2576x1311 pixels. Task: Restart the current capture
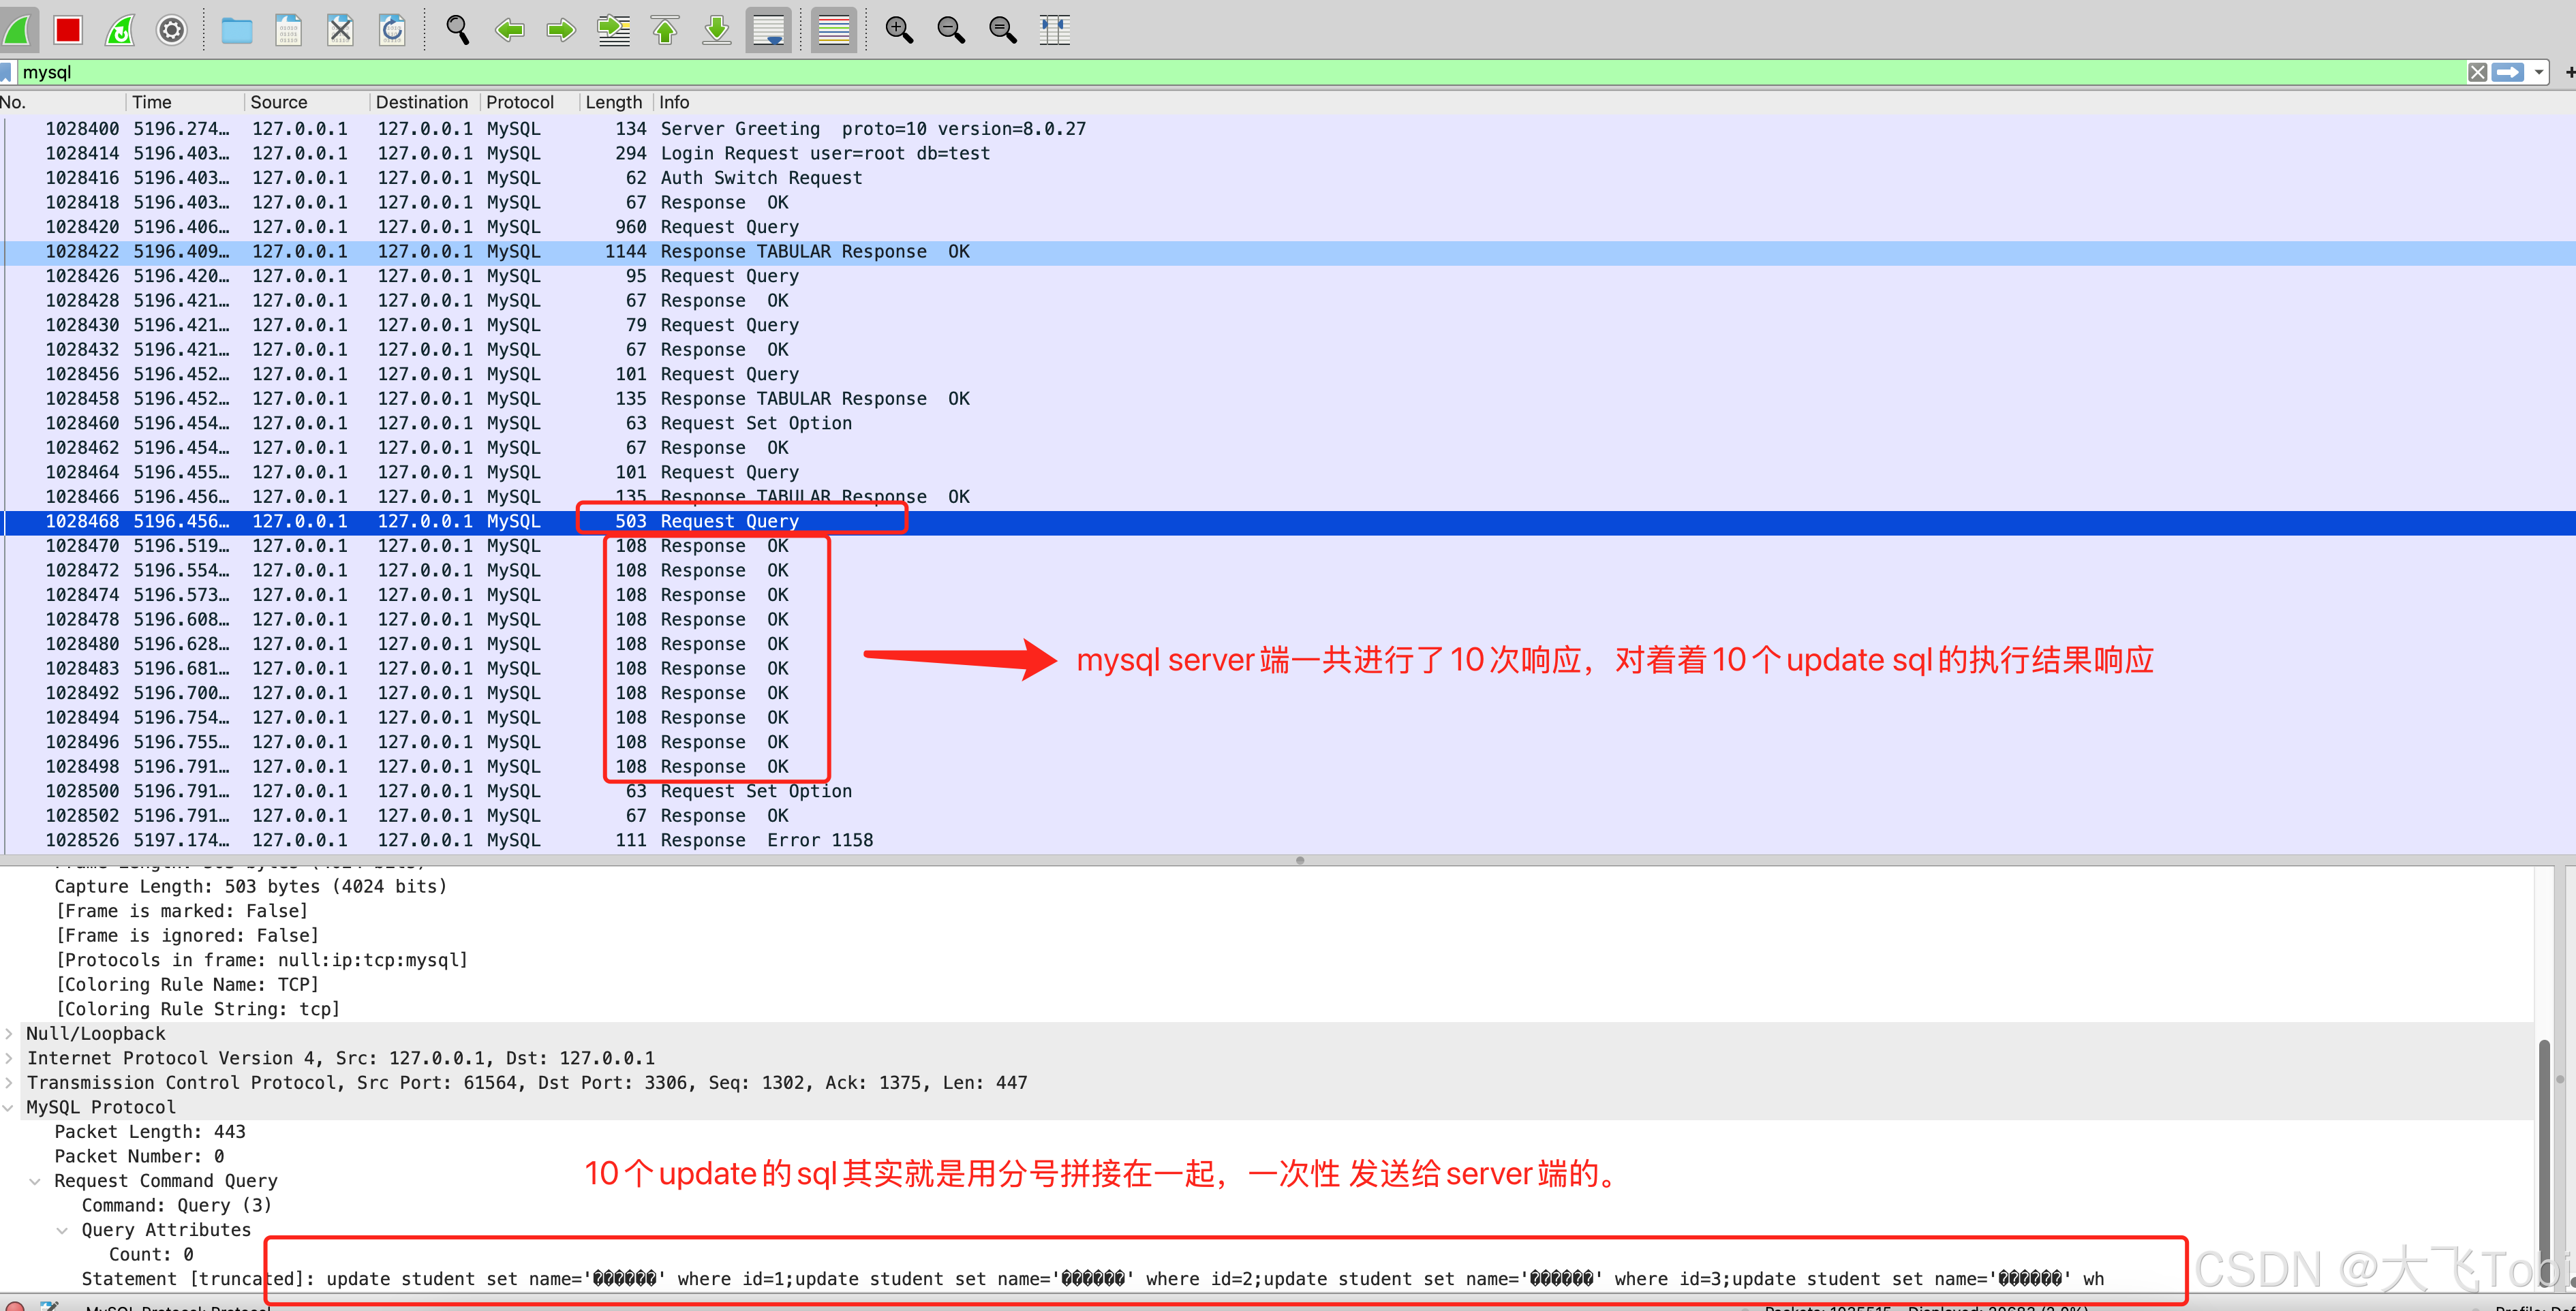coord(120,30)
